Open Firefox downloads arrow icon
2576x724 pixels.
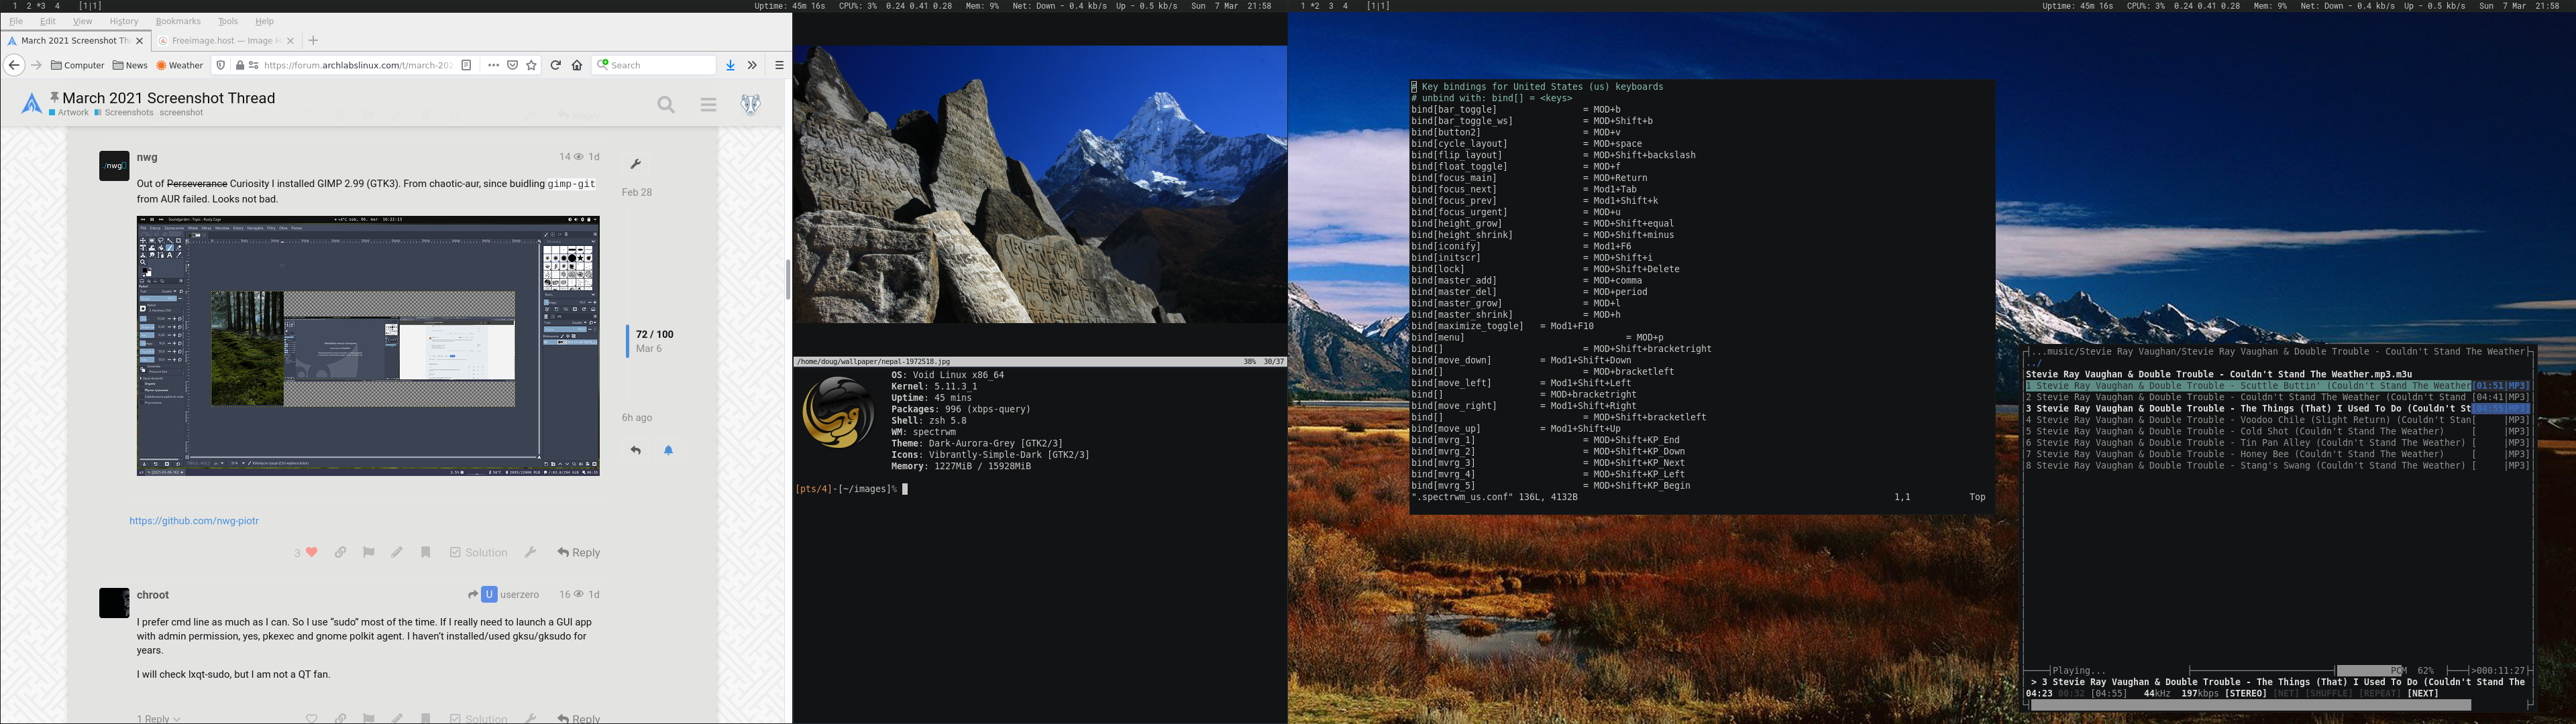point(730,65)
